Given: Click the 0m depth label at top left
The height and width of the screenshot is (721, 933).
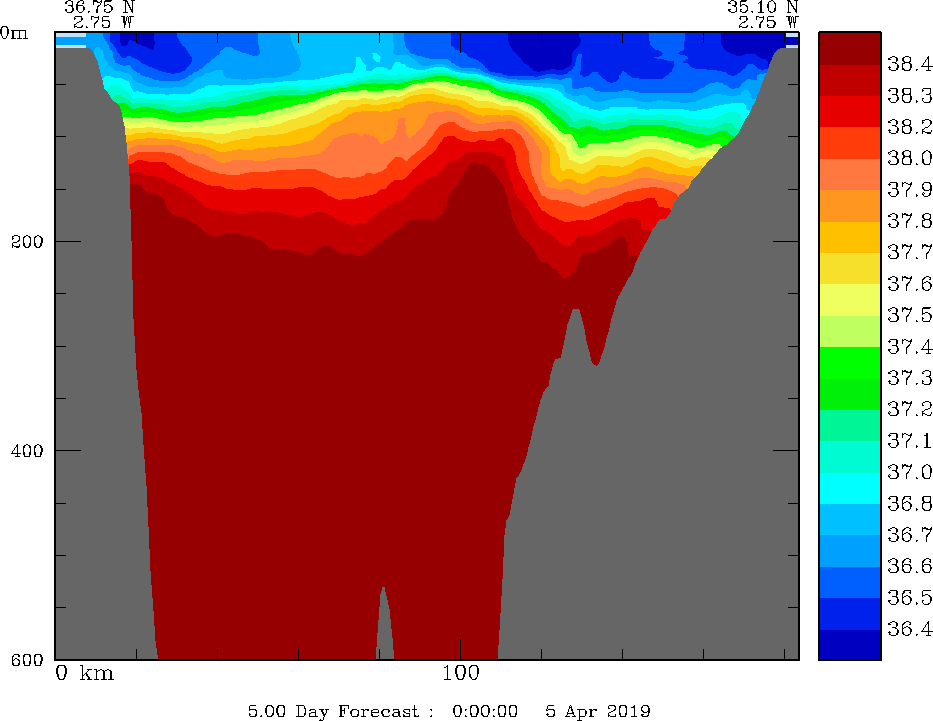Looking at the screenshot, I should coord(15,32).
